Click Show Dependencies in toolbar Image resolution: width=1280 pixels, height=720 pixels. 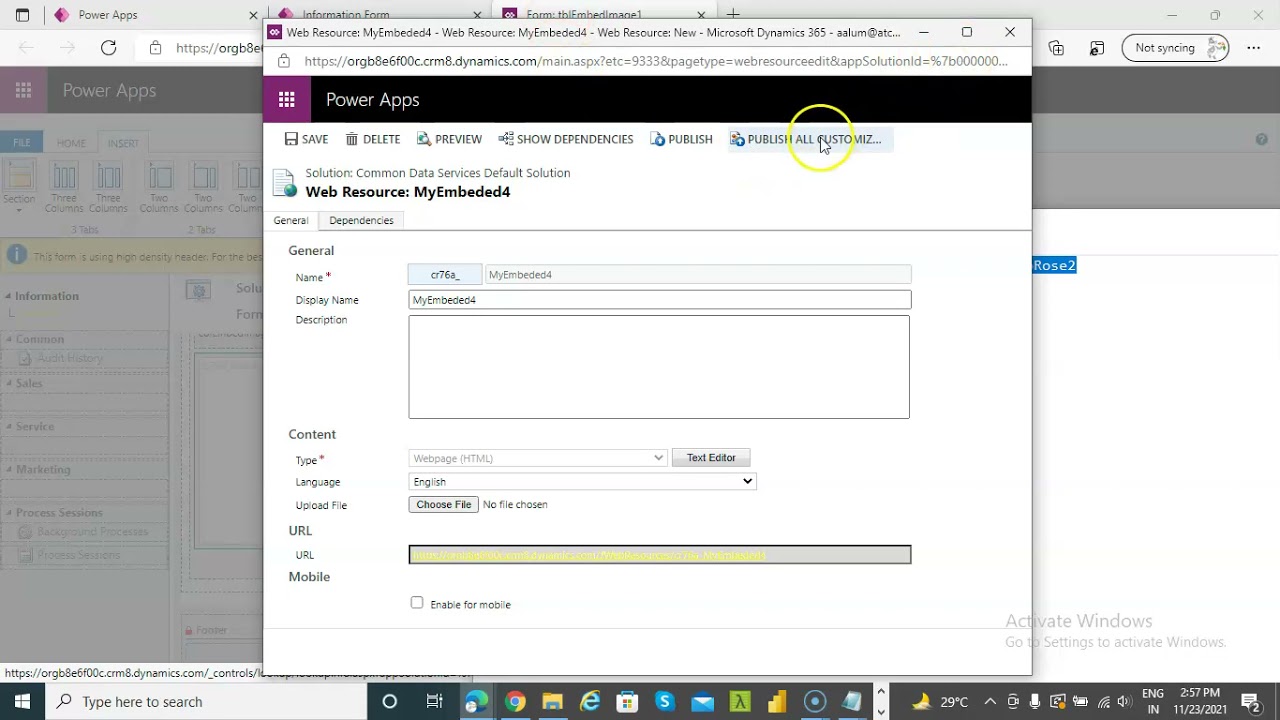tap(566, 139)
